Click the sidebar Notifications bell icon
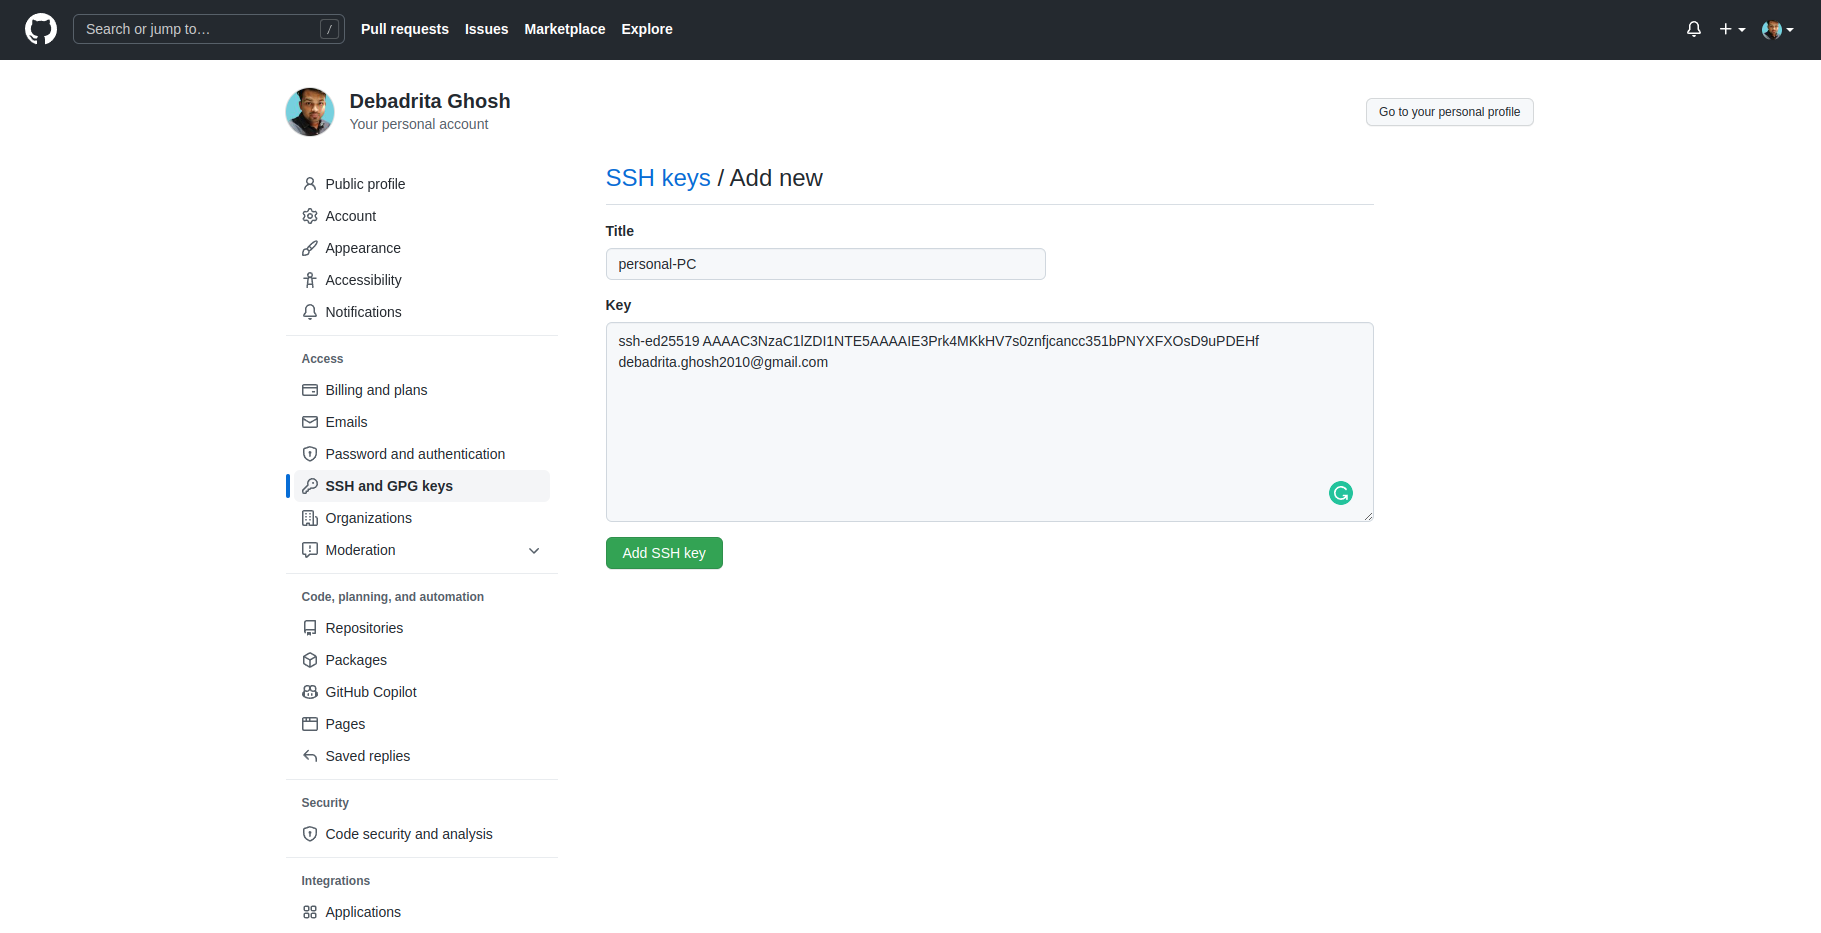The width and height of the screenshot is (1821, 933). point(310,312)
